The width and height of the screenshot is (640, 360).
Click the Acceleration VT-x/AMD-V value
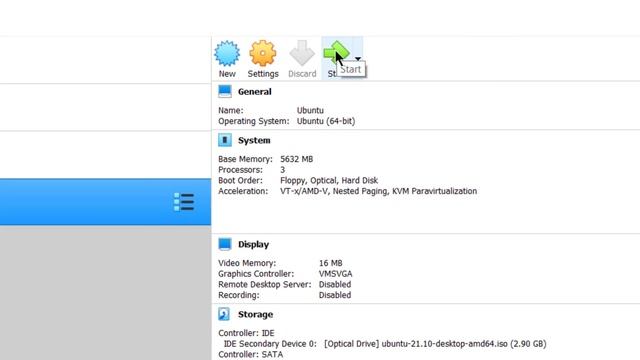pos(378,191)
